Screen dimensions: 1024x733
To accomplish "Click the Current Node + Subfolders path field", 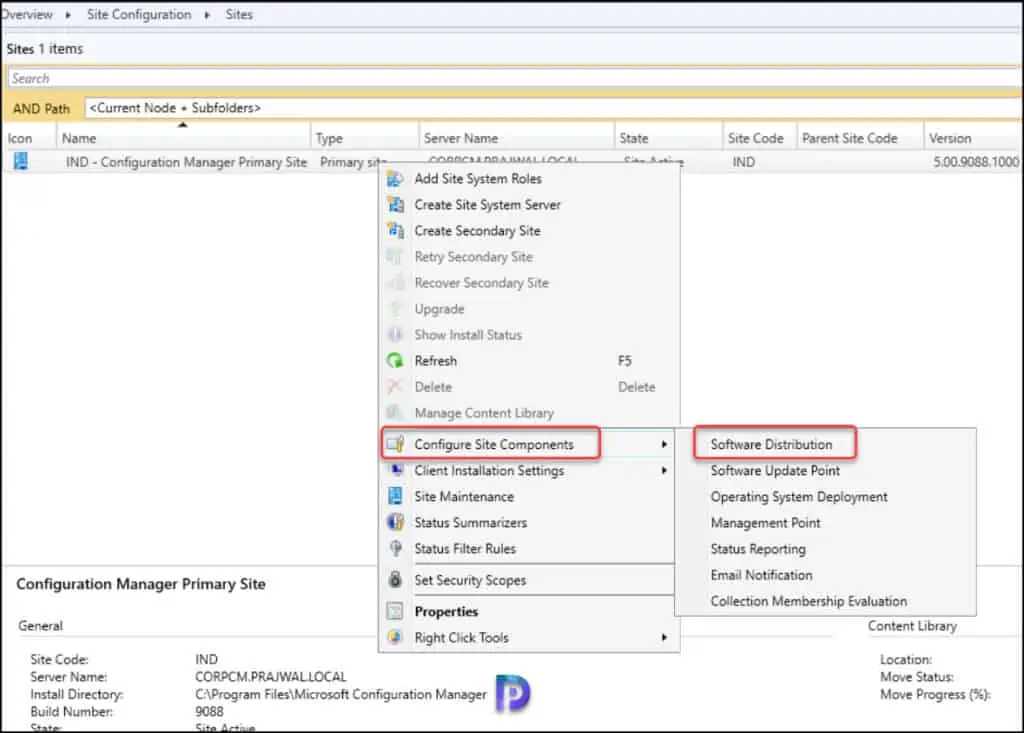I will [x=552, y=108].
